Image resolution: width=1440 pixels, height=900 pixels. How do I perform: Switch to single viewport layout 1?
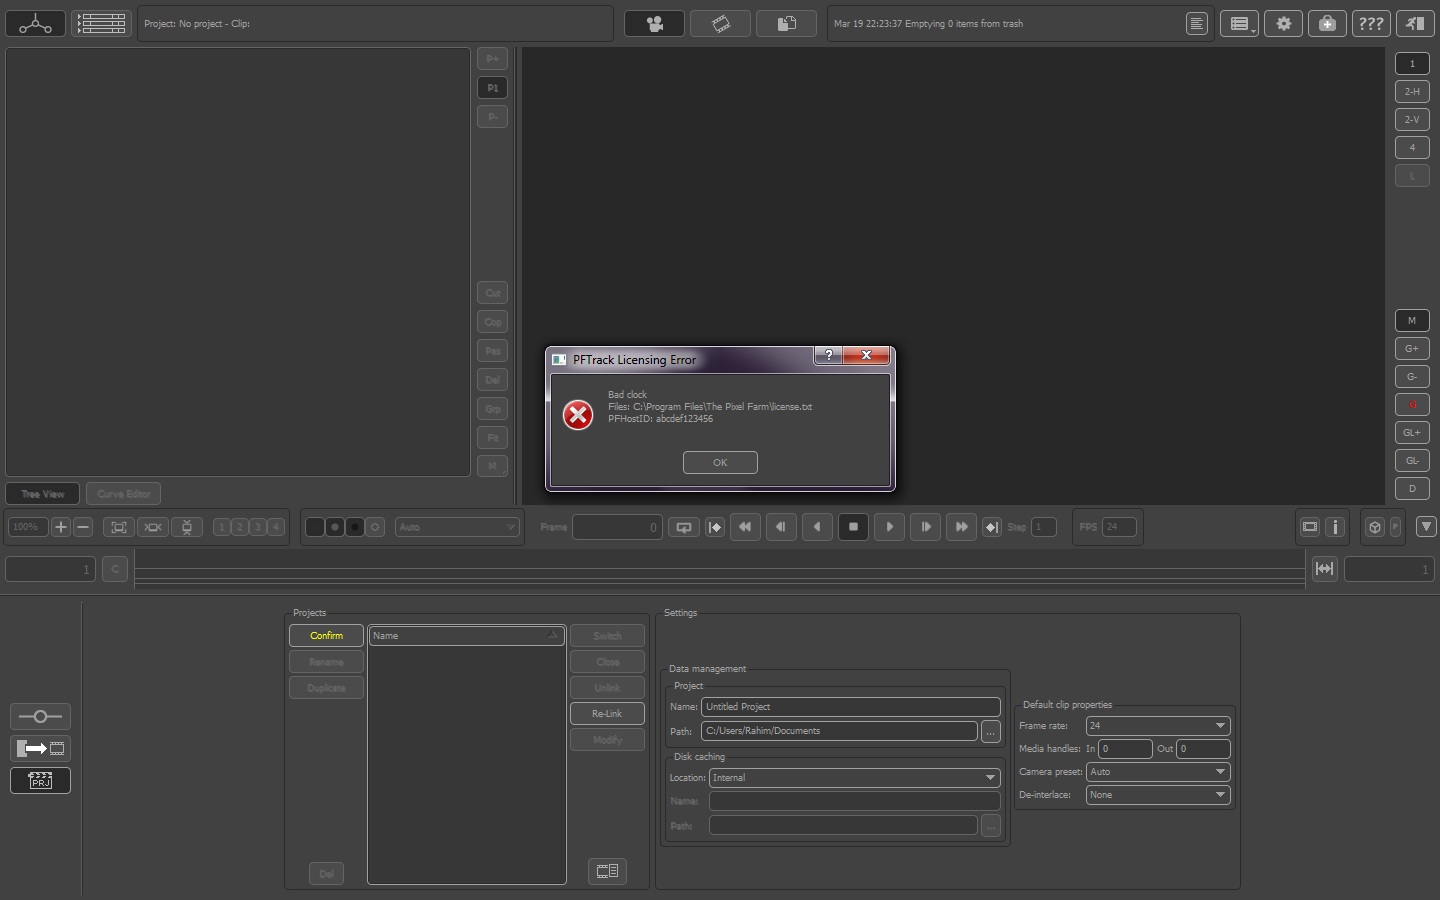1412,63
